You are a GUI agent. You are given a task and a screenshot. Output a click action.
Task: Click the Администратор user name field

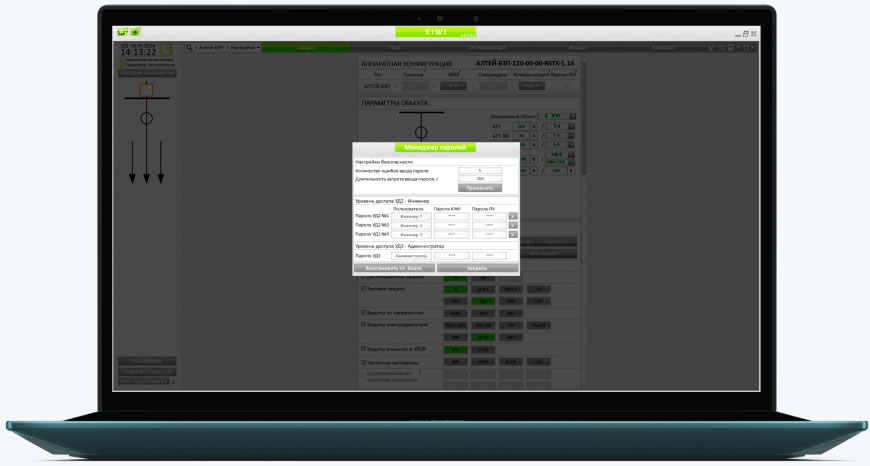[411, 256]
